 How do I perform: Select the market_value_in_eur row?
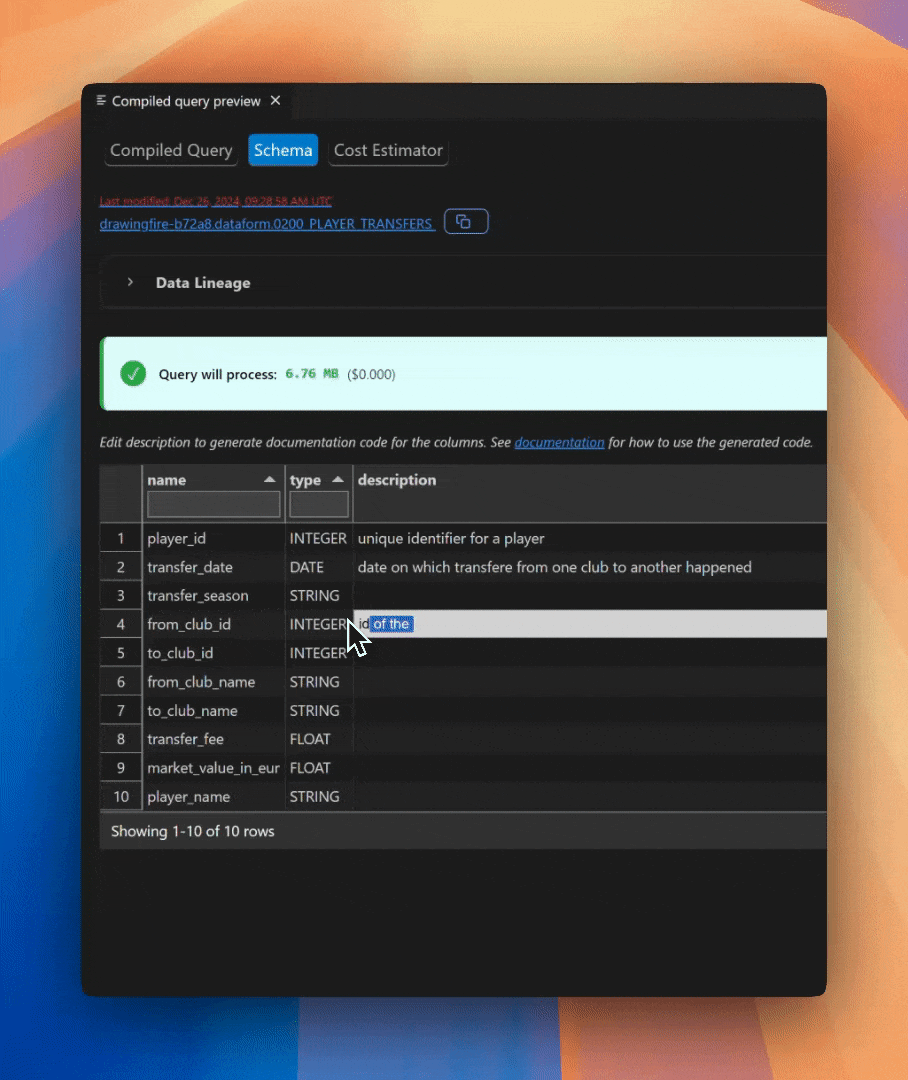213,768
